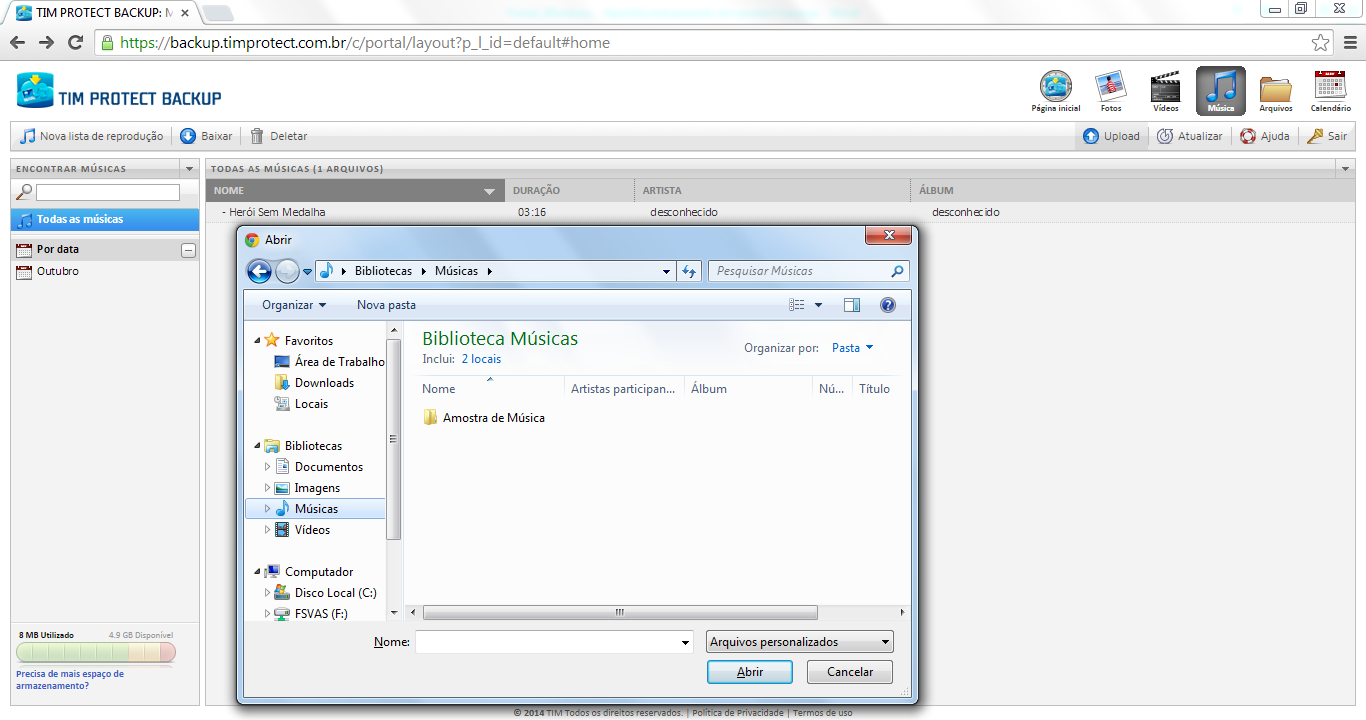The image size is (1366, 720).
Task: Expand Disco Local (C:) tree node
Action: (x=267, y=593)
